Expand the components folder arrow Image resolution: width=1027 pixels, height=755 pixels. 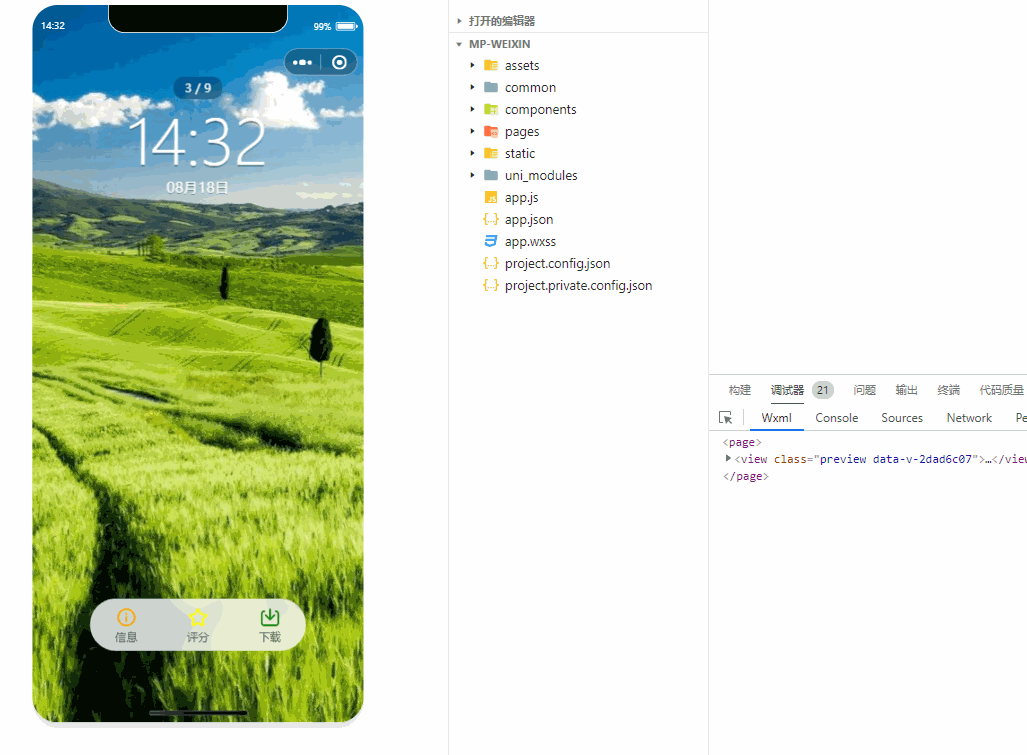click(x=472, y=109)
